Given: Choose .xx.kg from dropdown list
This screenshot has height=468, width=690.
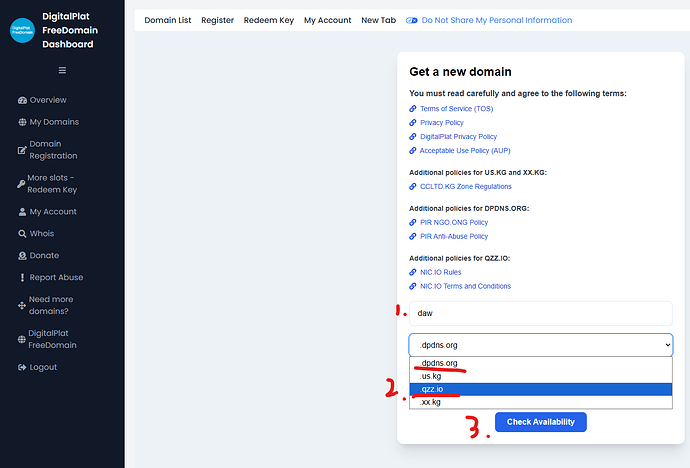Looking at the screenshot, I should [541, 402].
